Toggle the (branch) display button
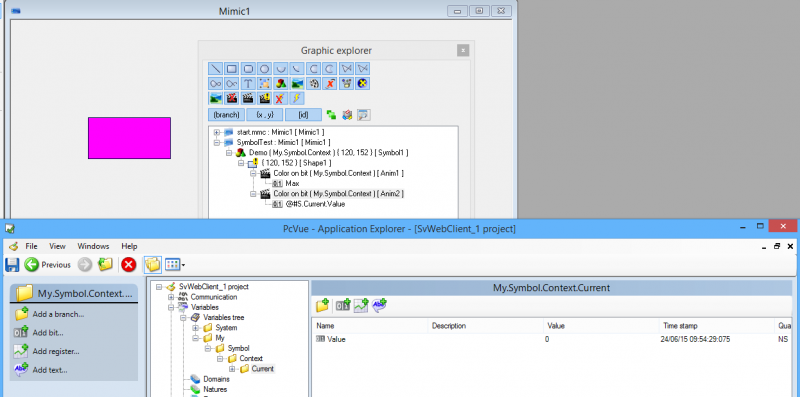Image resolution: width=800 pixels, height=397 pixels. 227,115
